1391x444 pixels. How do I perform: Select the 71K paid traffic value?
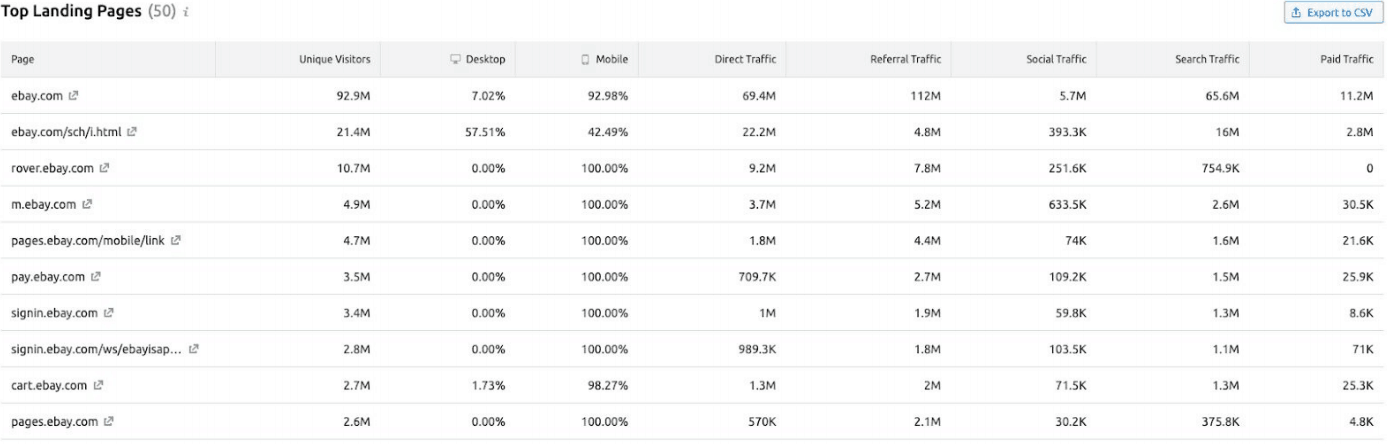(x=1363, y=349)
